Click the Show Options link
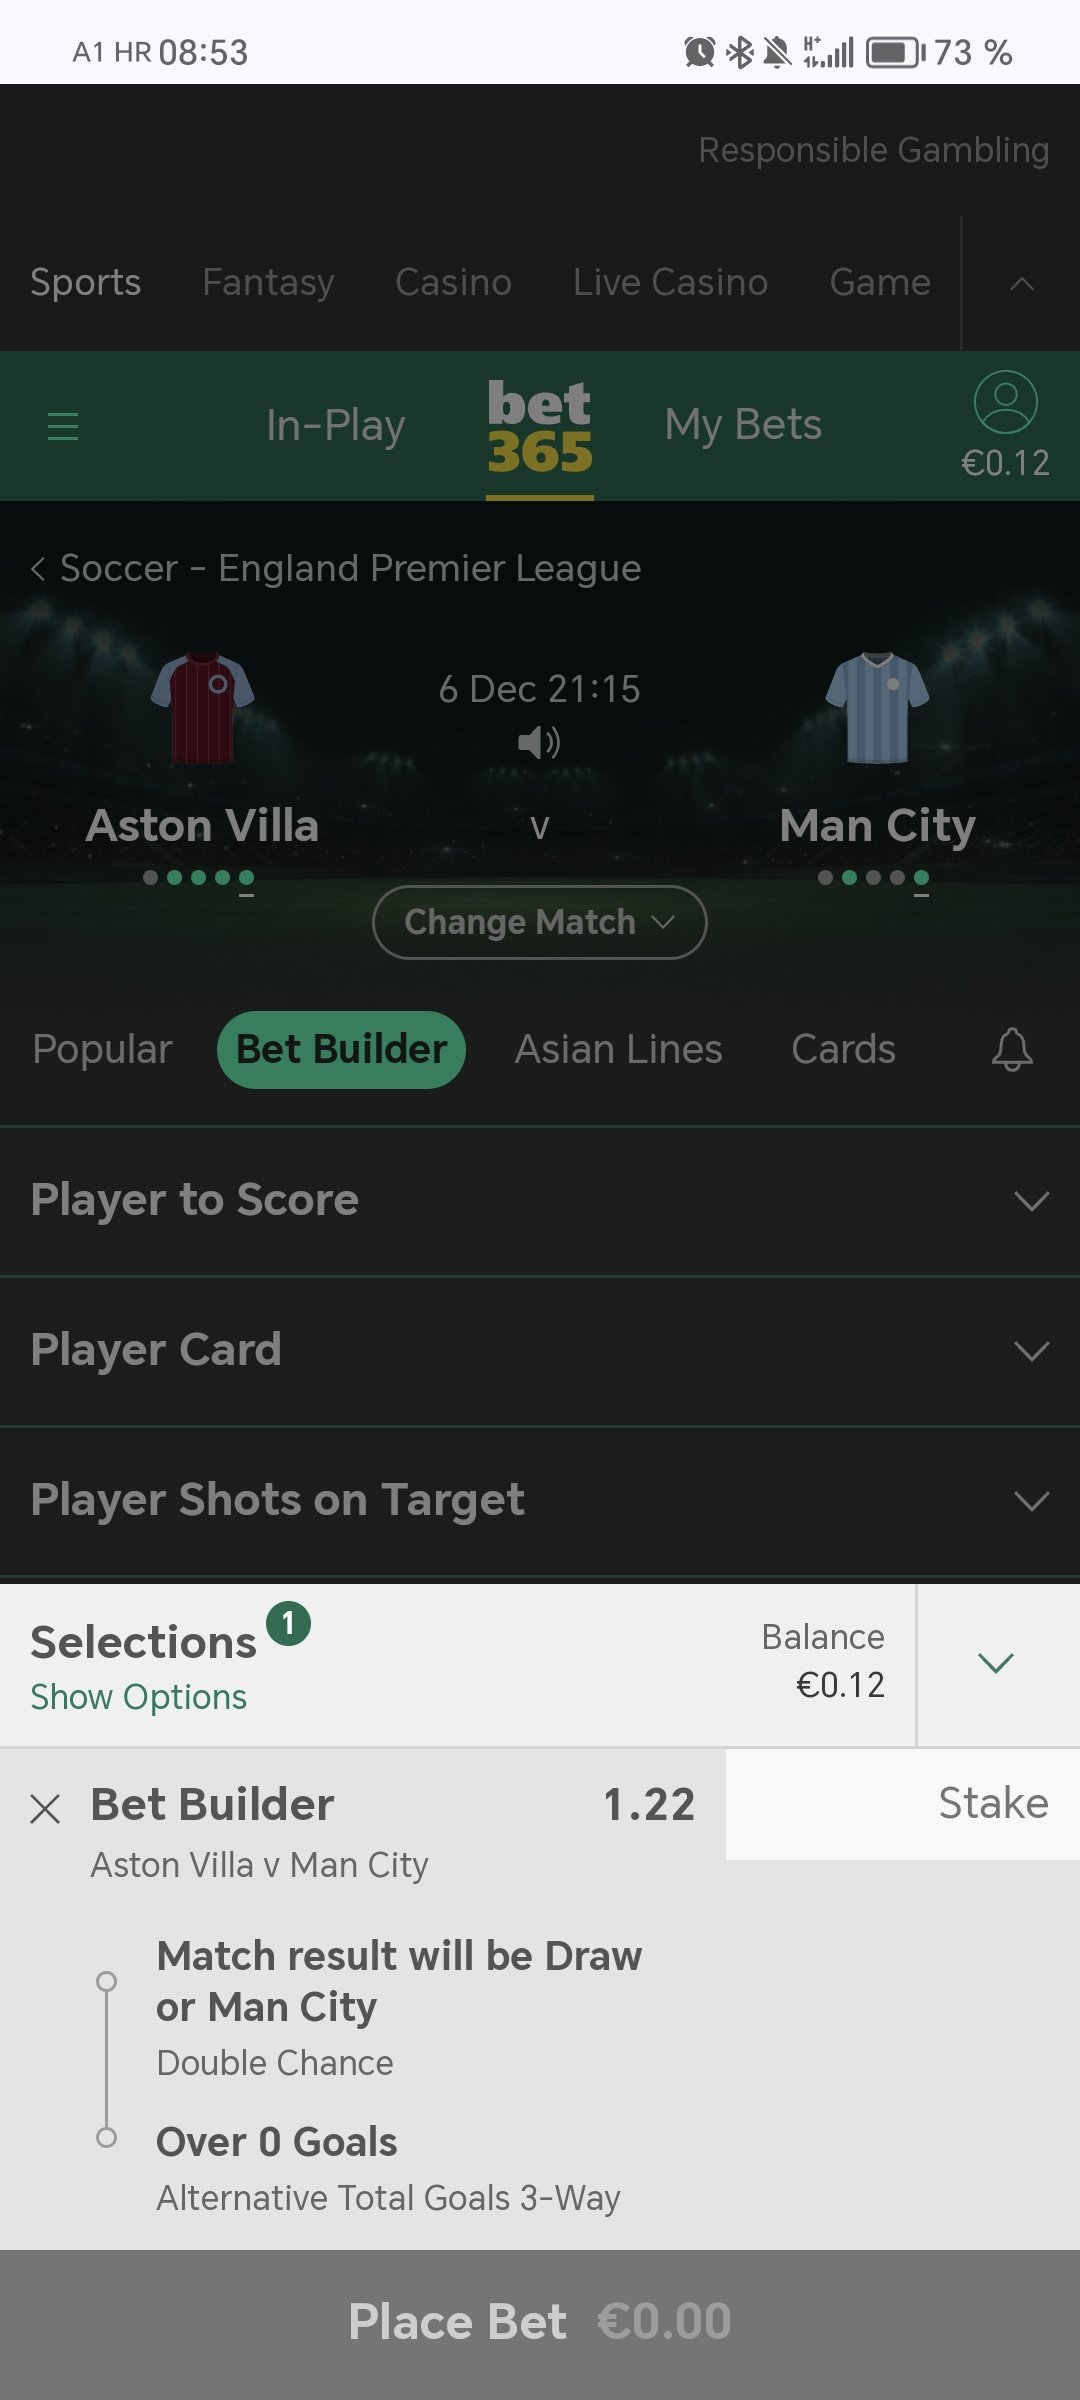1080x2400 pixels. pos(138,1697)
